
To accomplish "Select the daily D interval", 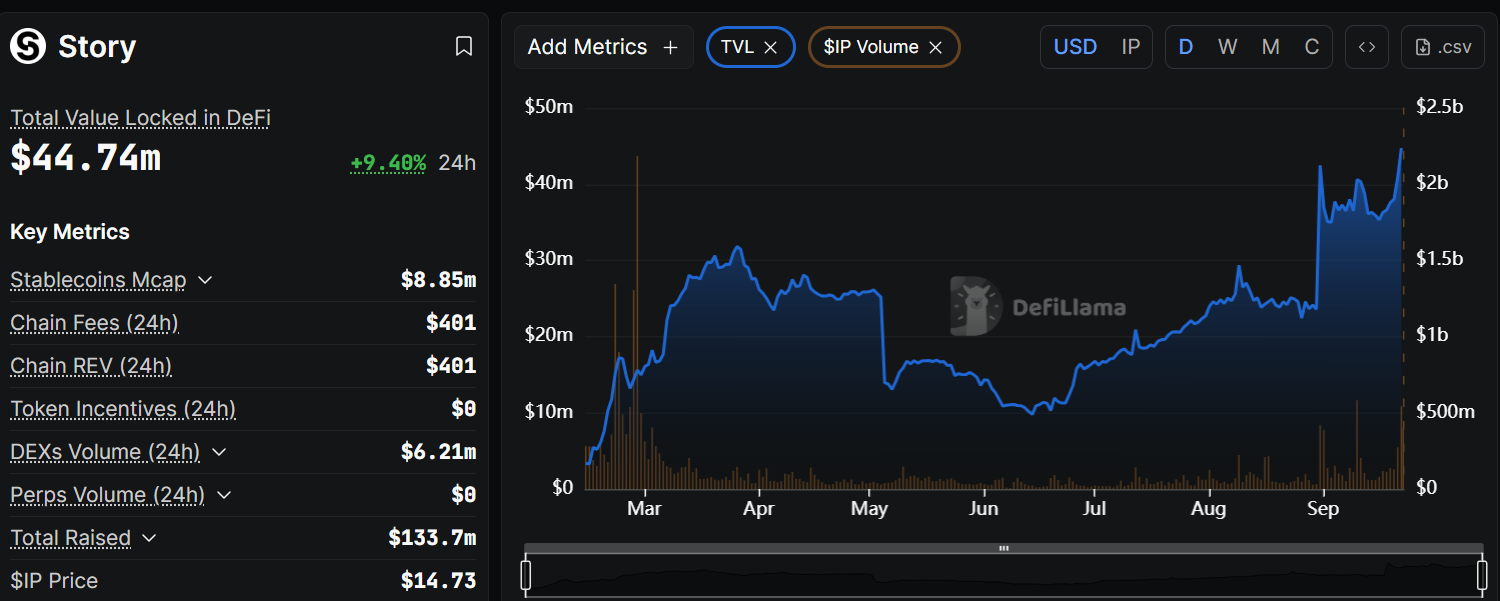I will tap(1186, 47).
